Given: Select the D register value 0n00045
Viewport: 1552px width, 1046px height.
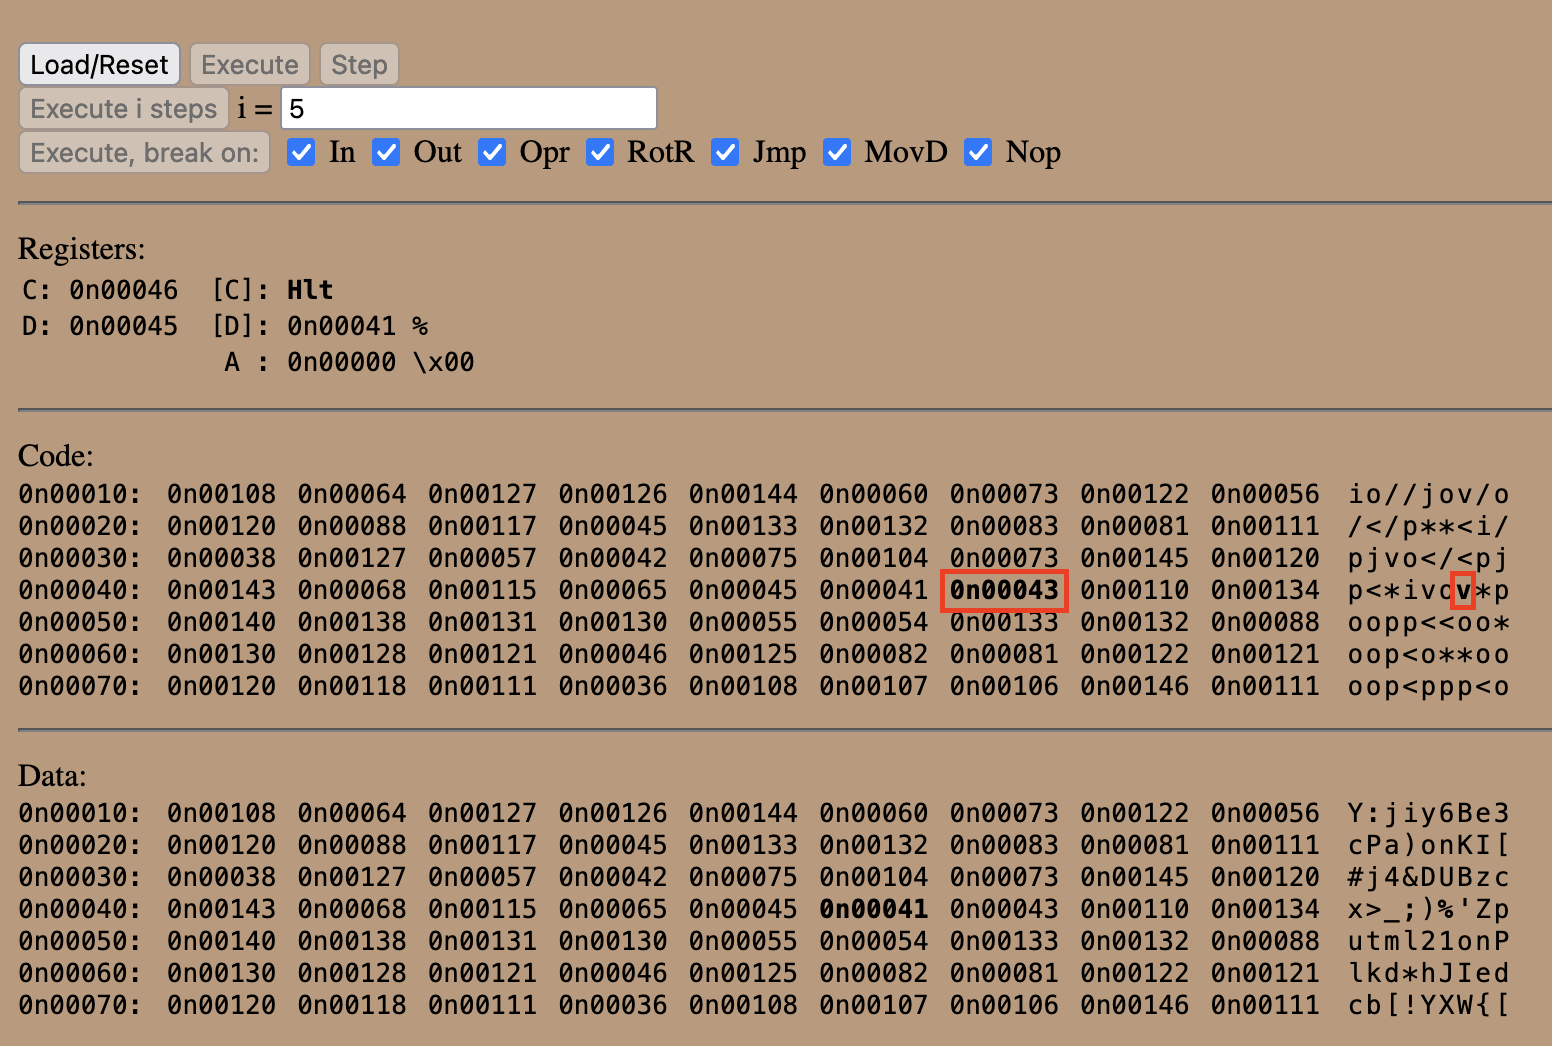Looking at the screenshot, I should [x=123, y=326].
